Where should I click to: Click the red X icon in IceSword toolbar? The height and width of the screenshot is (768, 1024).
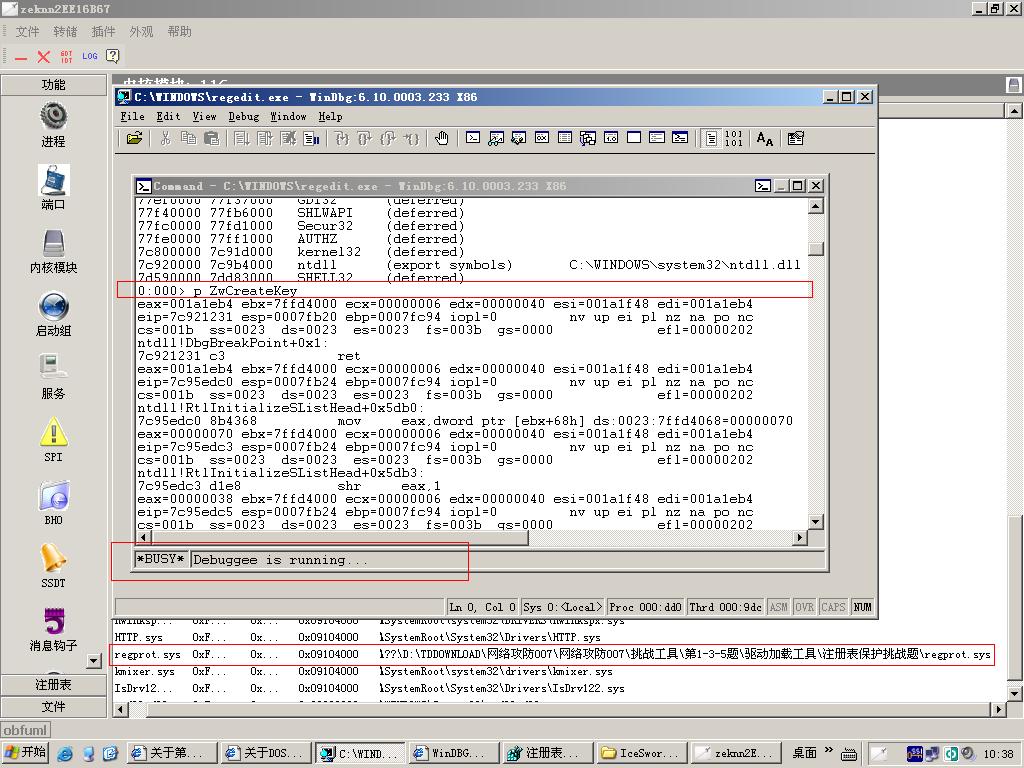point(44,57)
